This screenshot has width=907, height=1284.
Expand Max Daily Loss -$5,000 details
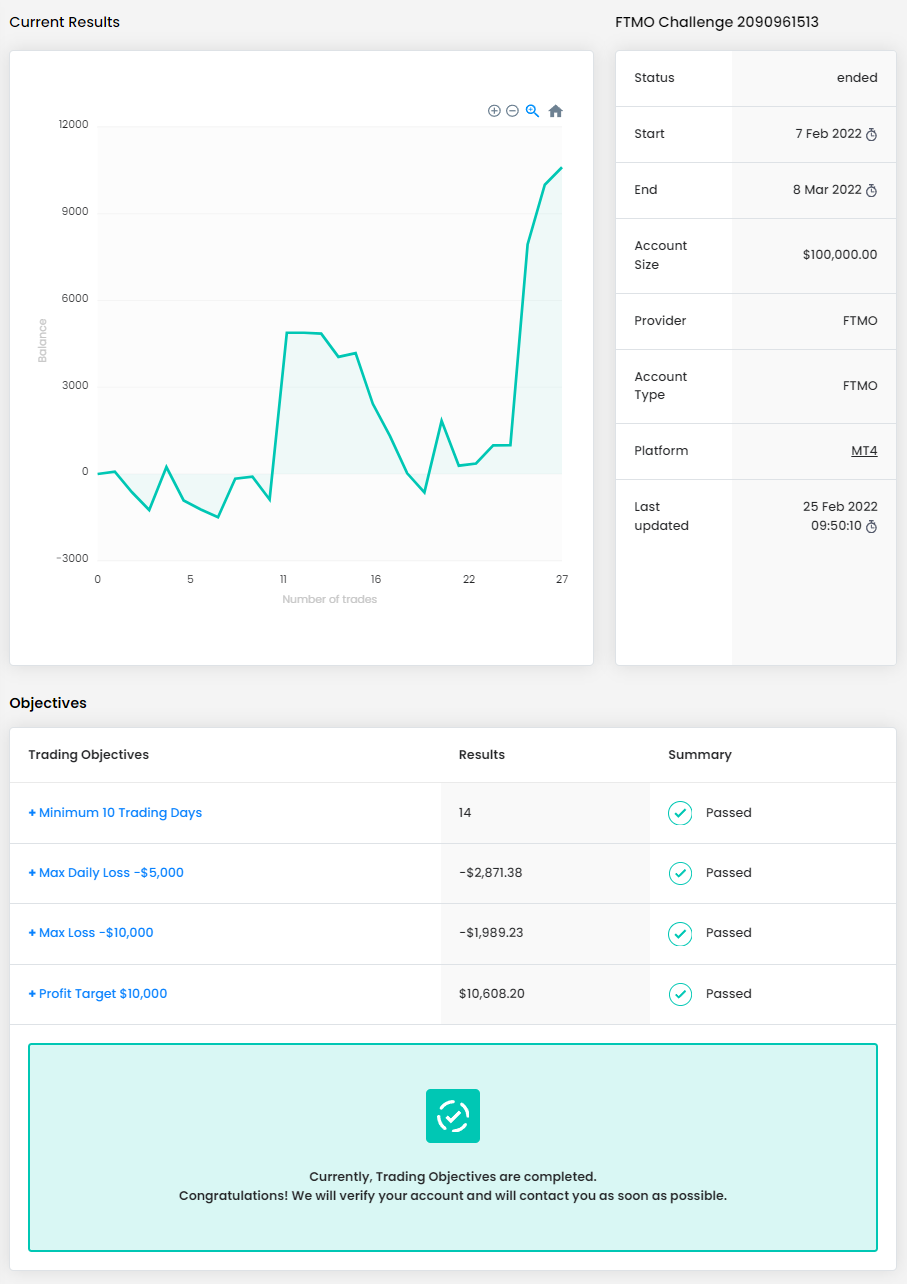click(106, 873)
